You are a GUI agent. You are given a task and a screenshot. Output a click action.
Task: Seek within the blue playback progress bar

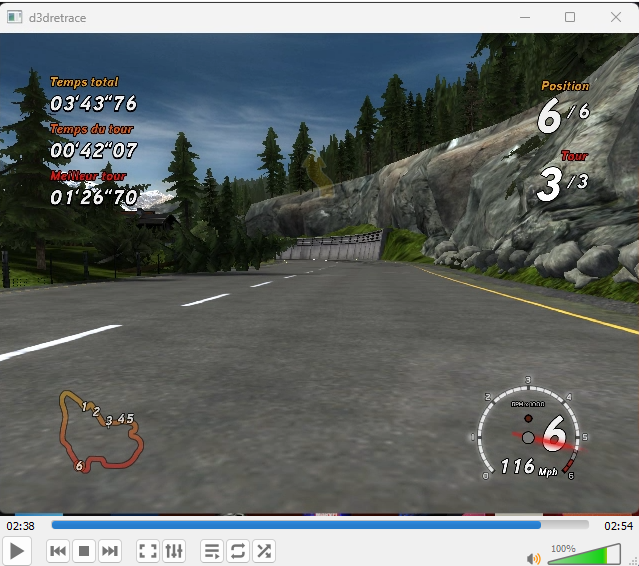[x=320, y=525]
